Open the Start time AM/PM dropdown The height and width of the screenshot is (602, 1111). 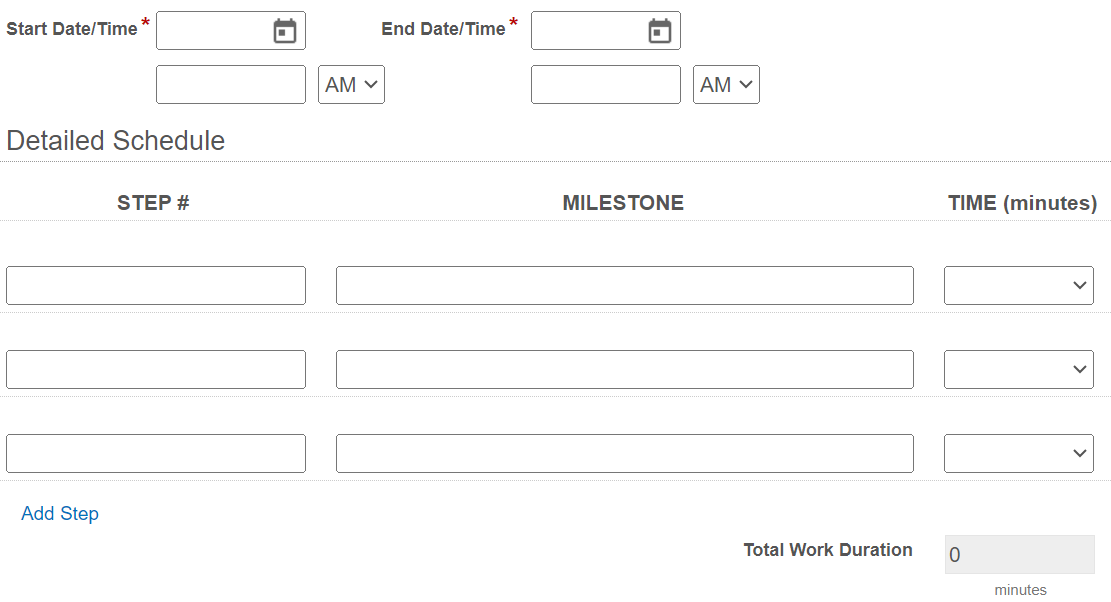tap(351, 84)
